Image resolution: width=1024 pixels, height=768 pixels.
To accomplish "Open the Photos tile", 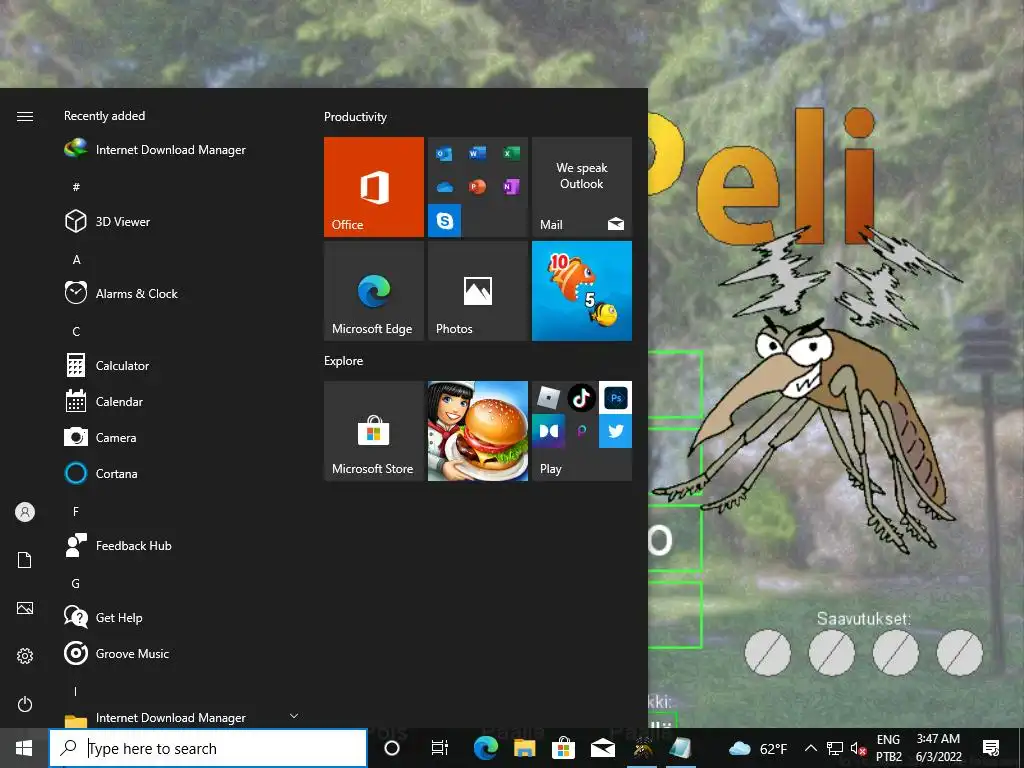I will tap(478, 291).
